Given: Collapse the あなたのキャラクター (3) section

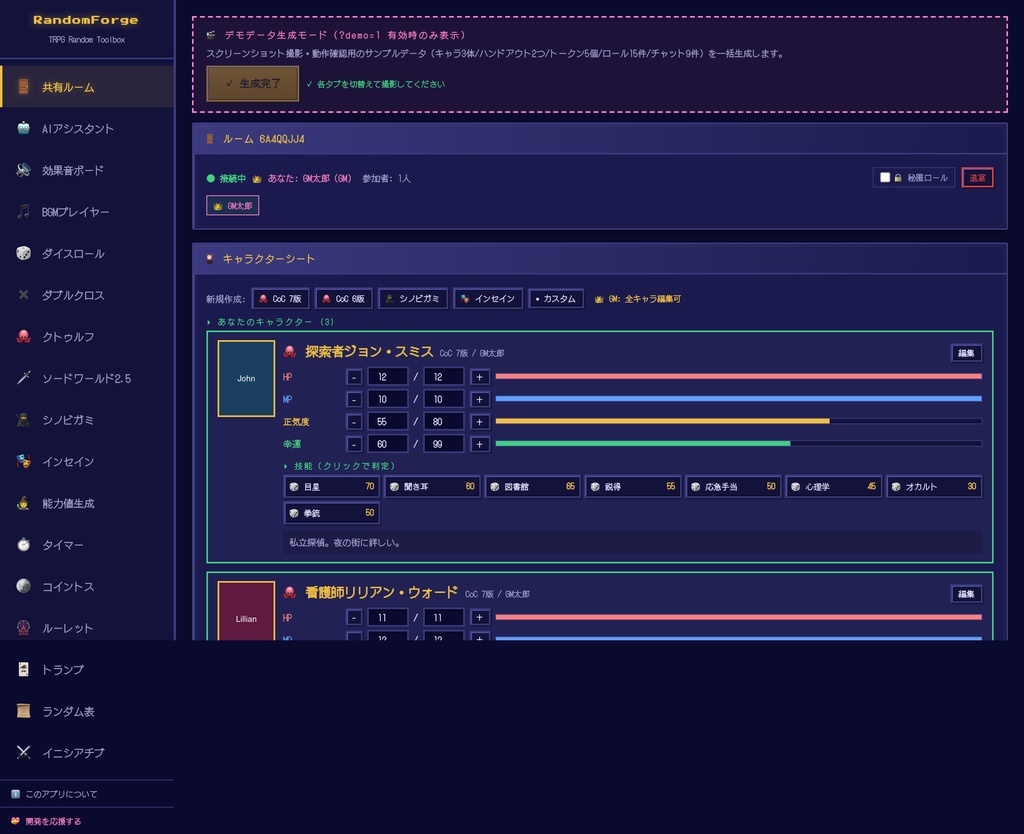Looking at the screenshot, I should coord(270,322).
